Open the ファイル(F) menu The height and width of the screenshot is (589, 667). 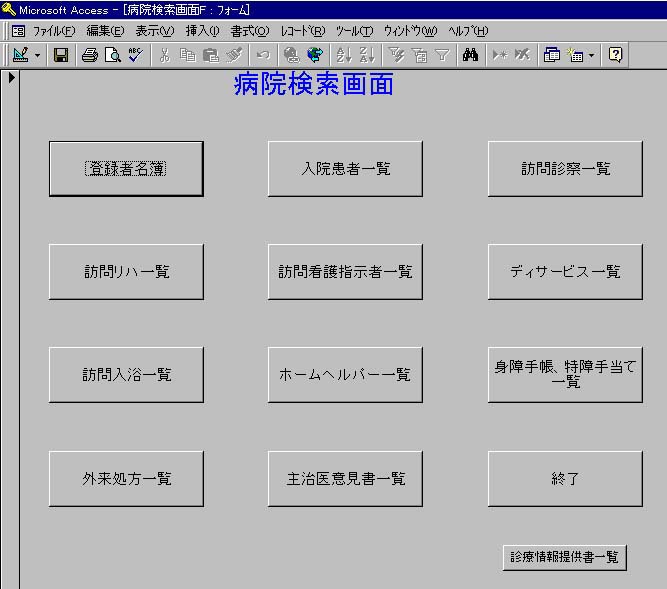point(54,31)
